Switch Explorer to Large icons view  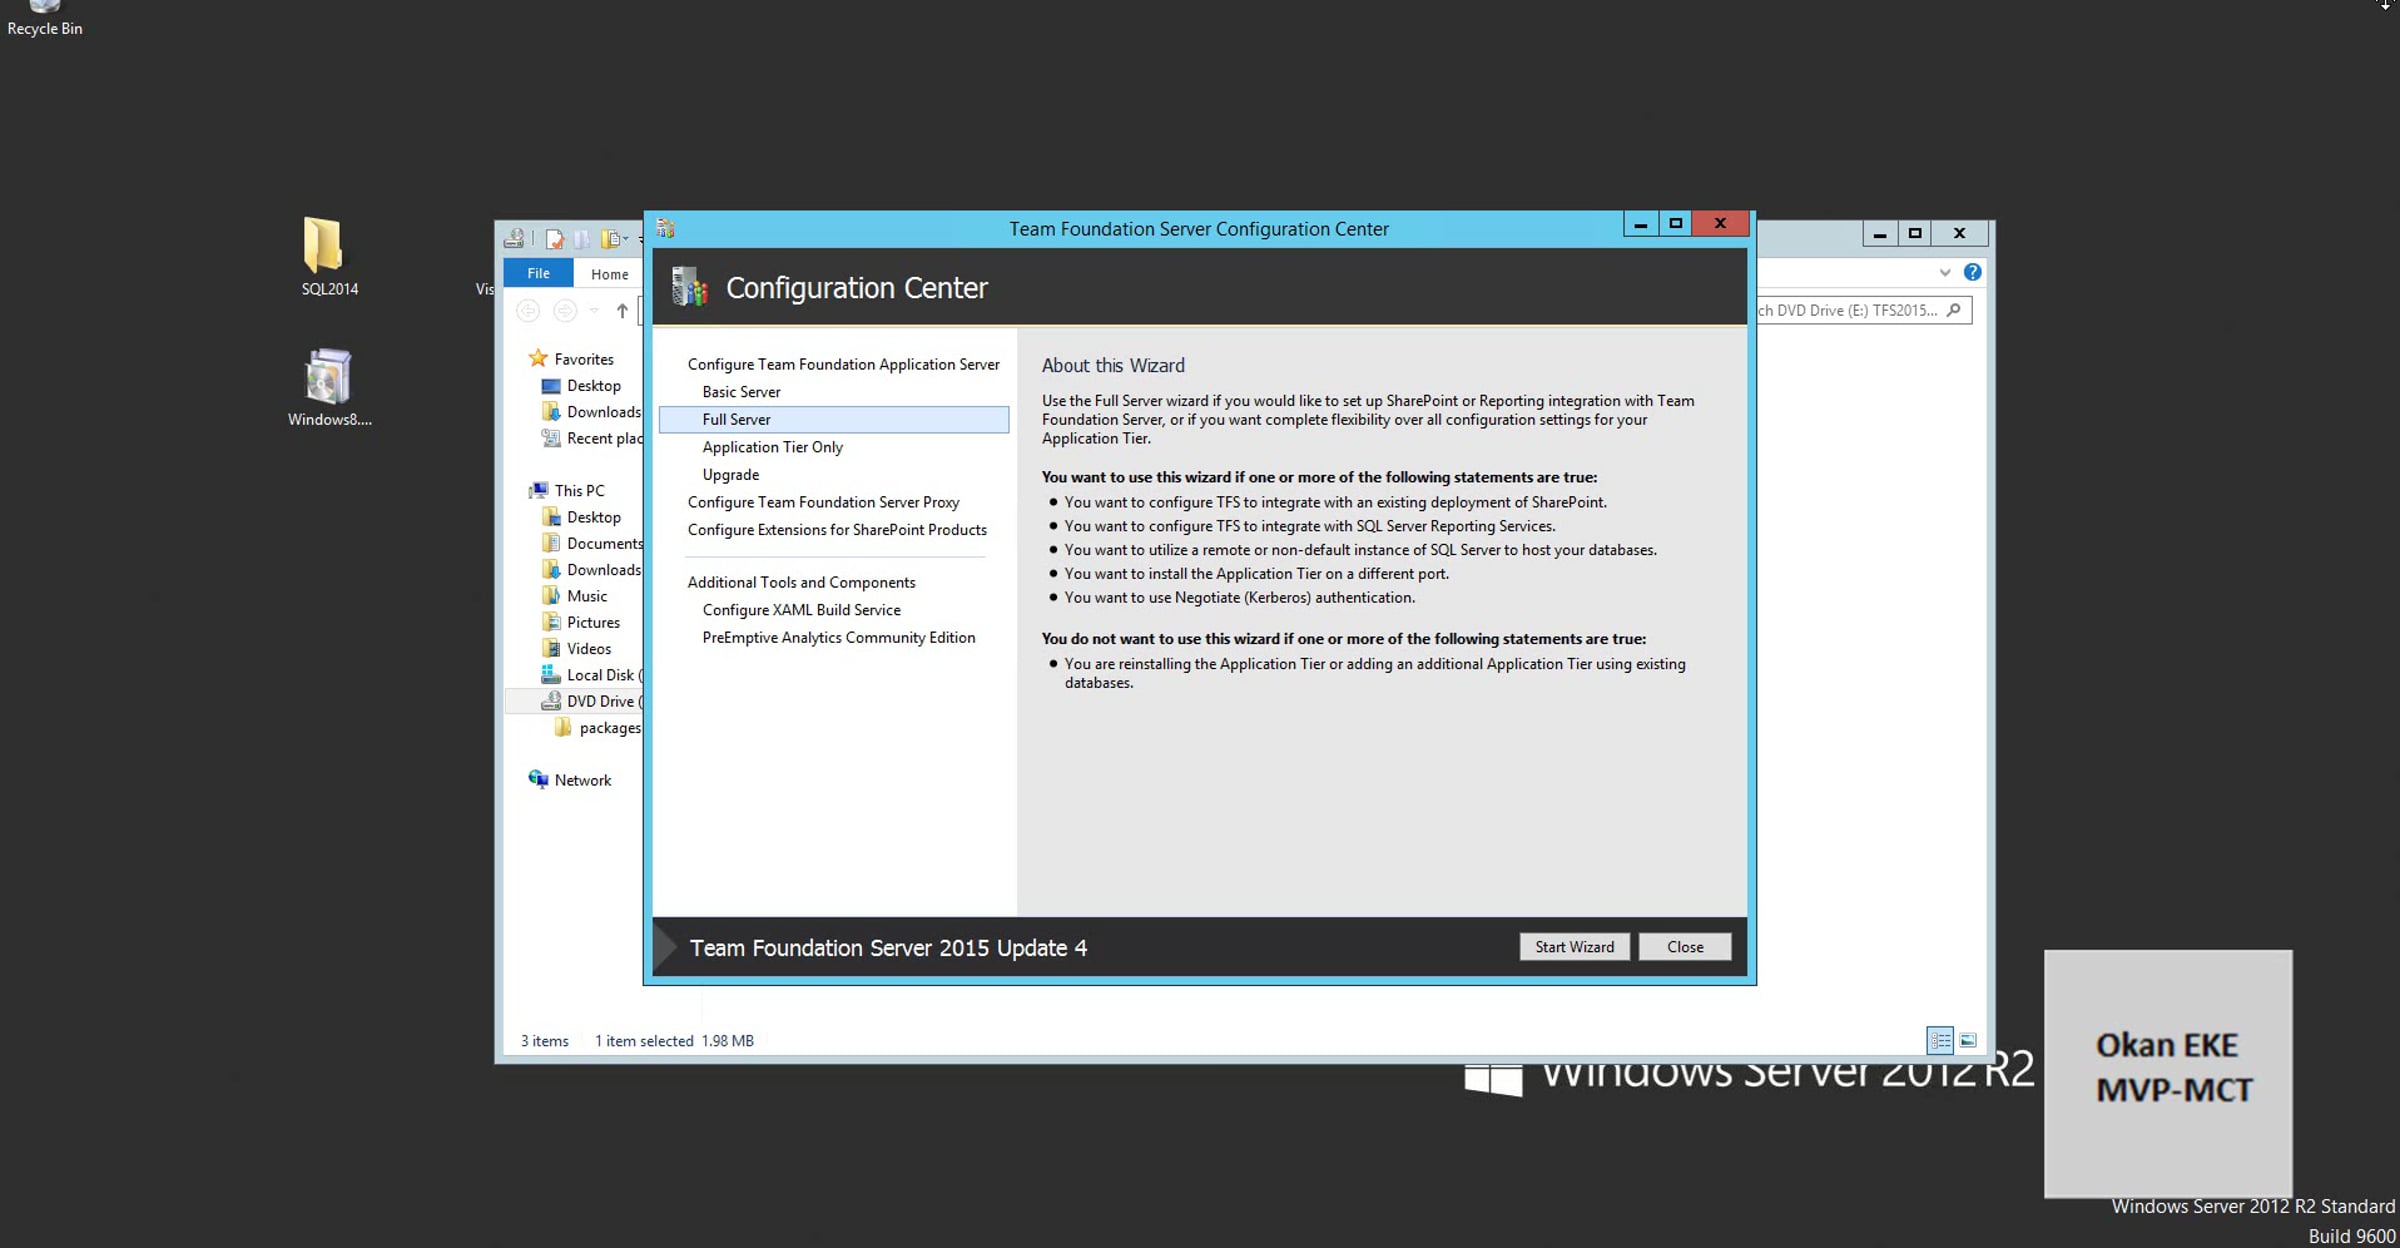(x=1968, y=1040)
